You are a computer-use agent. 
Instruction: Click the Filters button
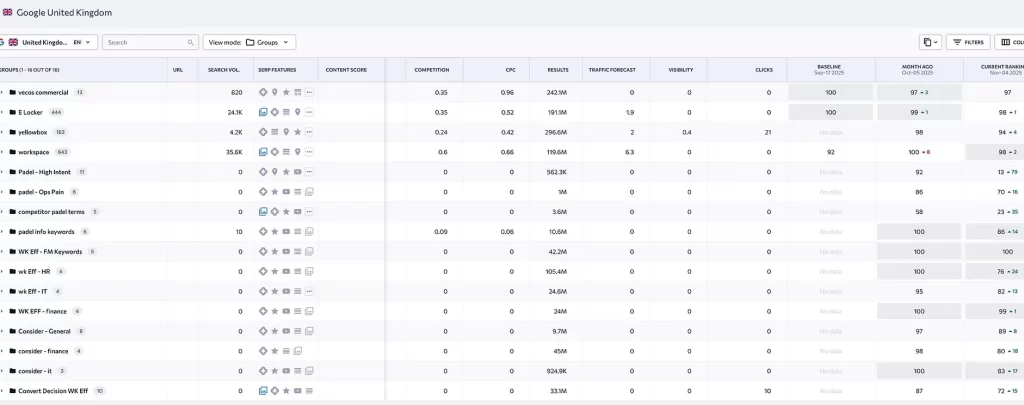967,42
